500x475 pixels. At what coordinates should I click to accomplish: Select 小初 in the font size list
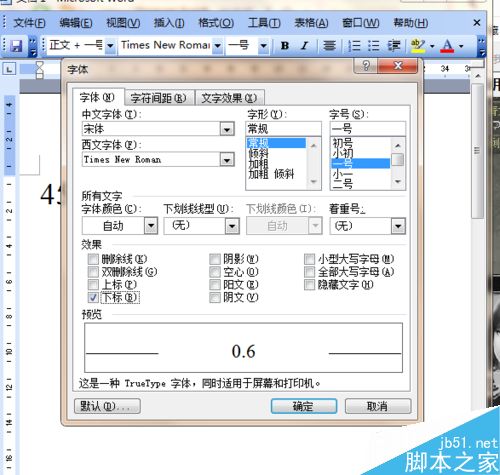(343, 153)
